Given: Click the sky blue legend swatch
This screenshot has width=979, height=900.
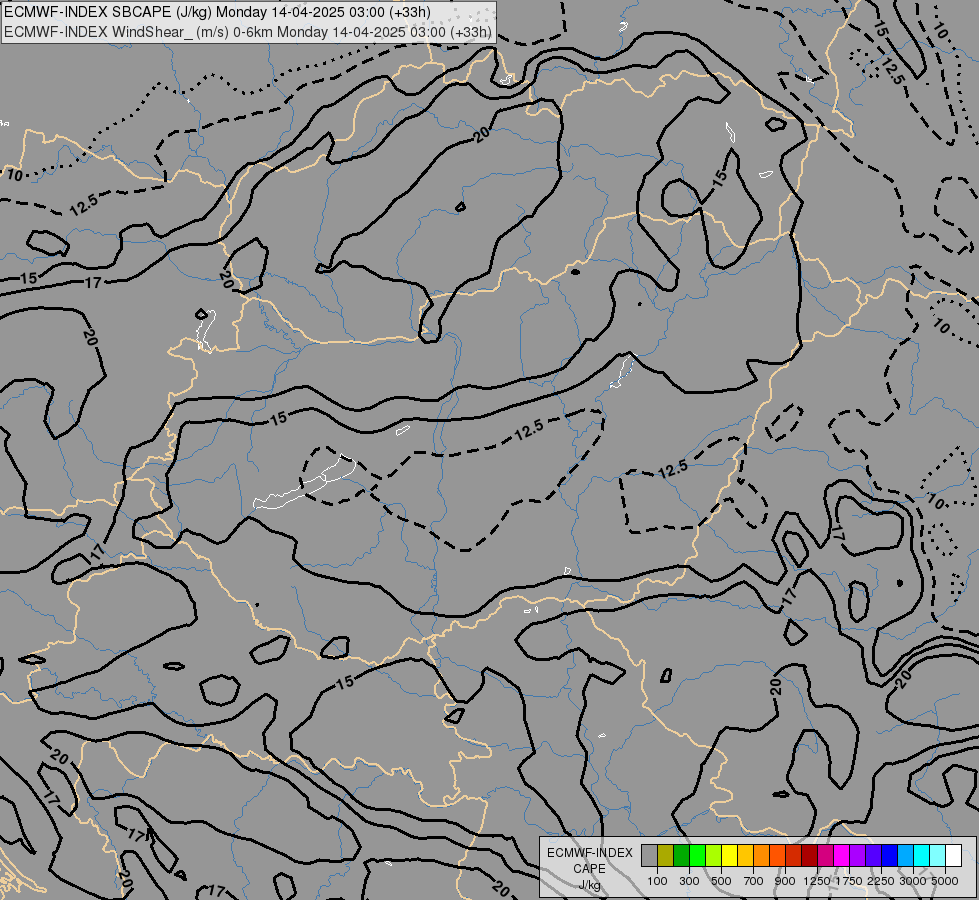Looking at the screenshot, I should (x=905, y=855).
